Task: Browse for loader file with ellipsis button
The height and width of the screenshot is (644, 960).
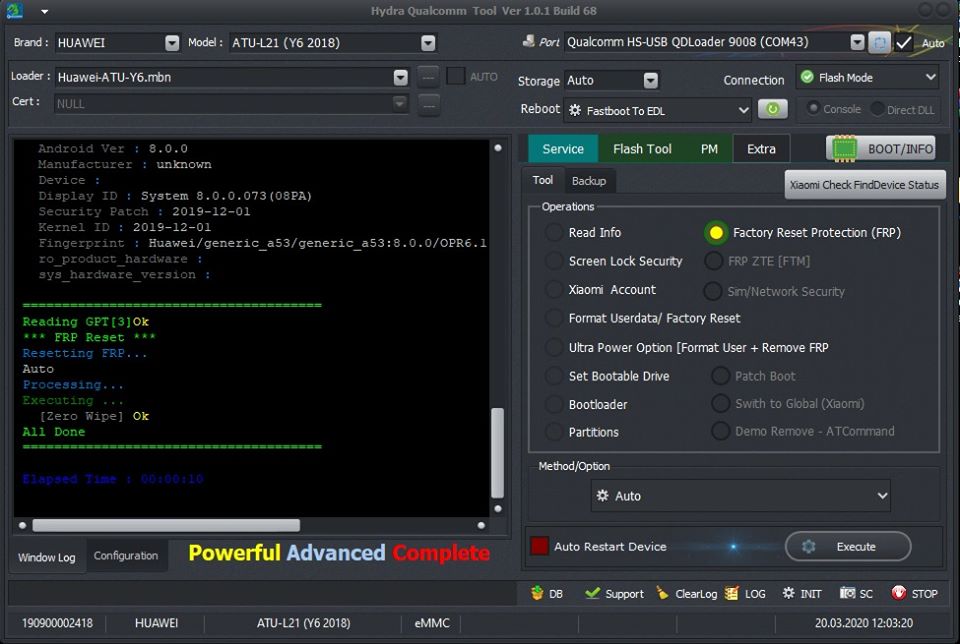Action: click(428, 77)
